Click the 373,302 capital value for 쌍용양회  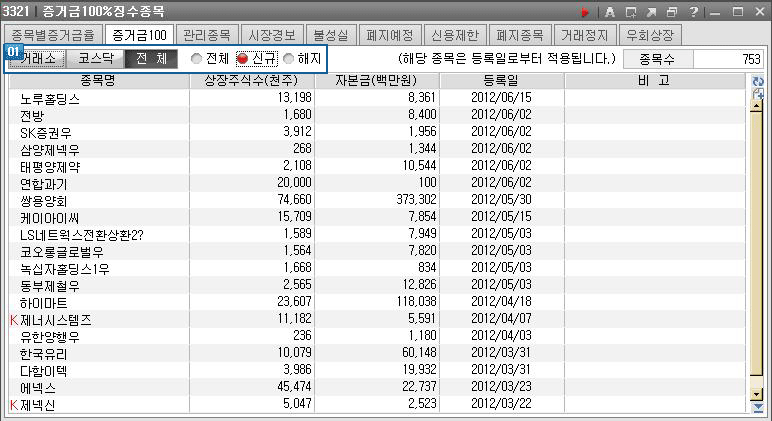pyautogui.click(x=417, y=199)
